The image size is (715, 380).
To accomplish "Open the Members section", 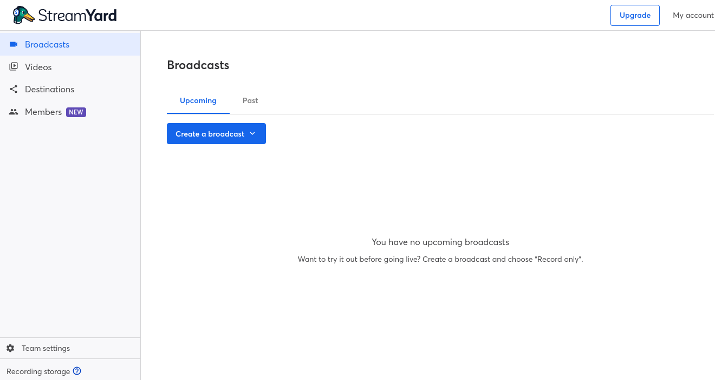I will [70, 112].
